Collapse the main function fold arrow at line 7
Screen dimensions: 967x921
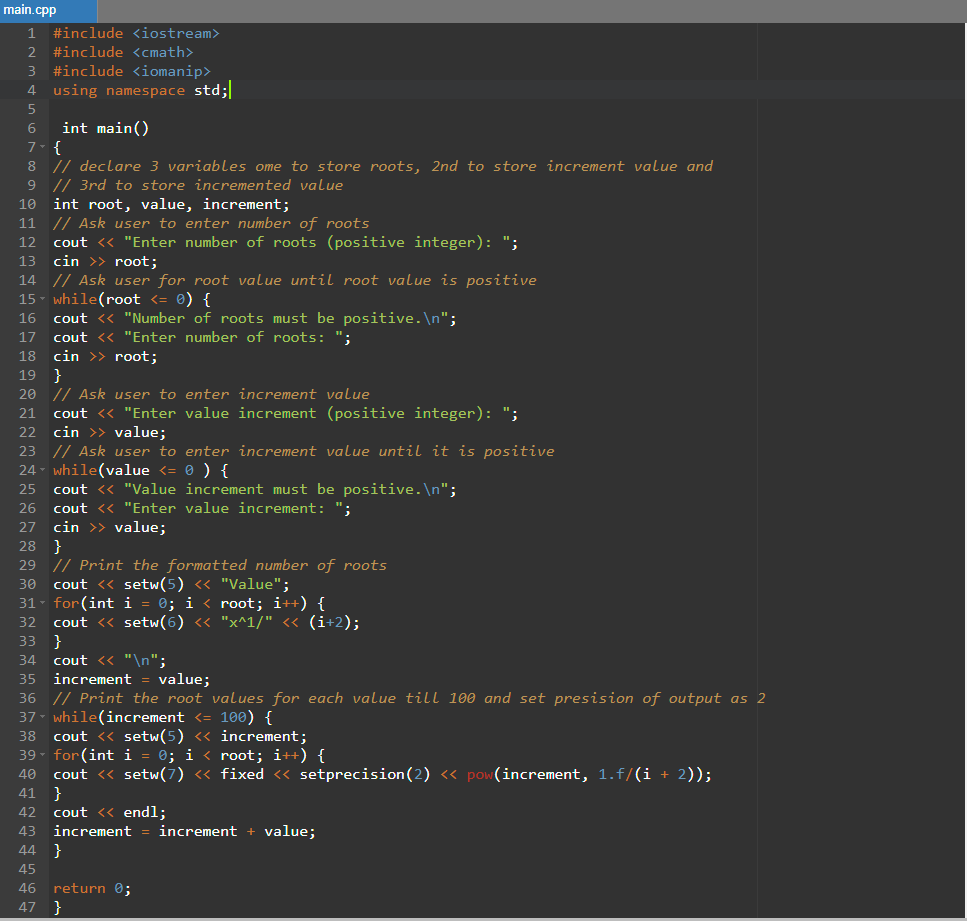pos(43,147)
